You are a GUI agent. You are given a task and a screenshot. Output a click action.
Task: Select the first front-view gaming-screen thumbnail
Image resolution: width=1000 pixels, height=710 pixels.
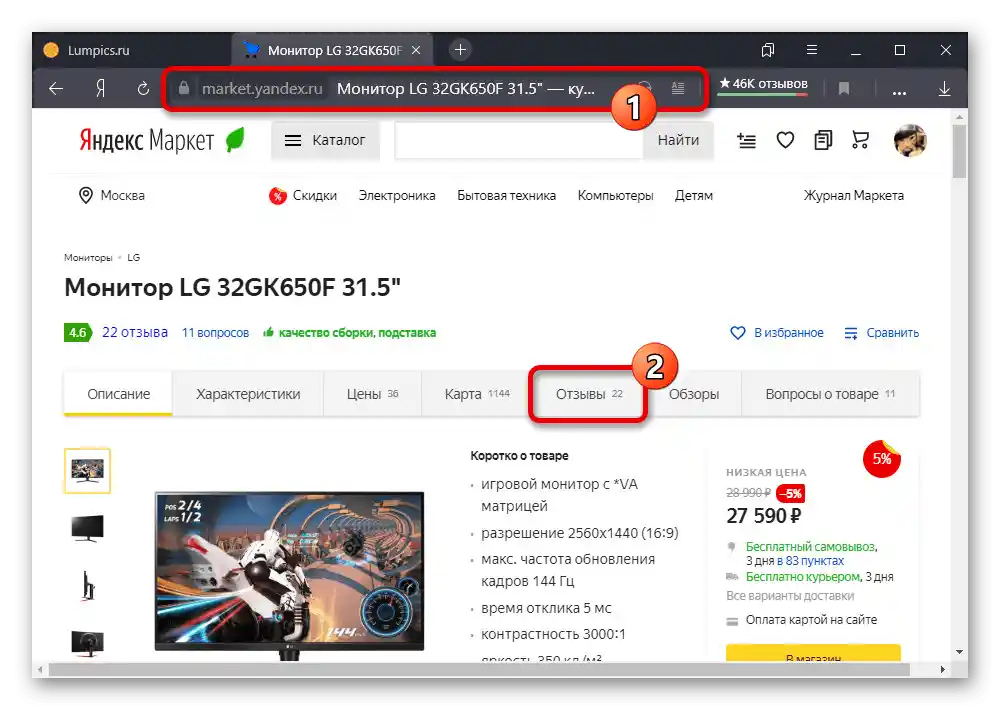coord(87,471)
